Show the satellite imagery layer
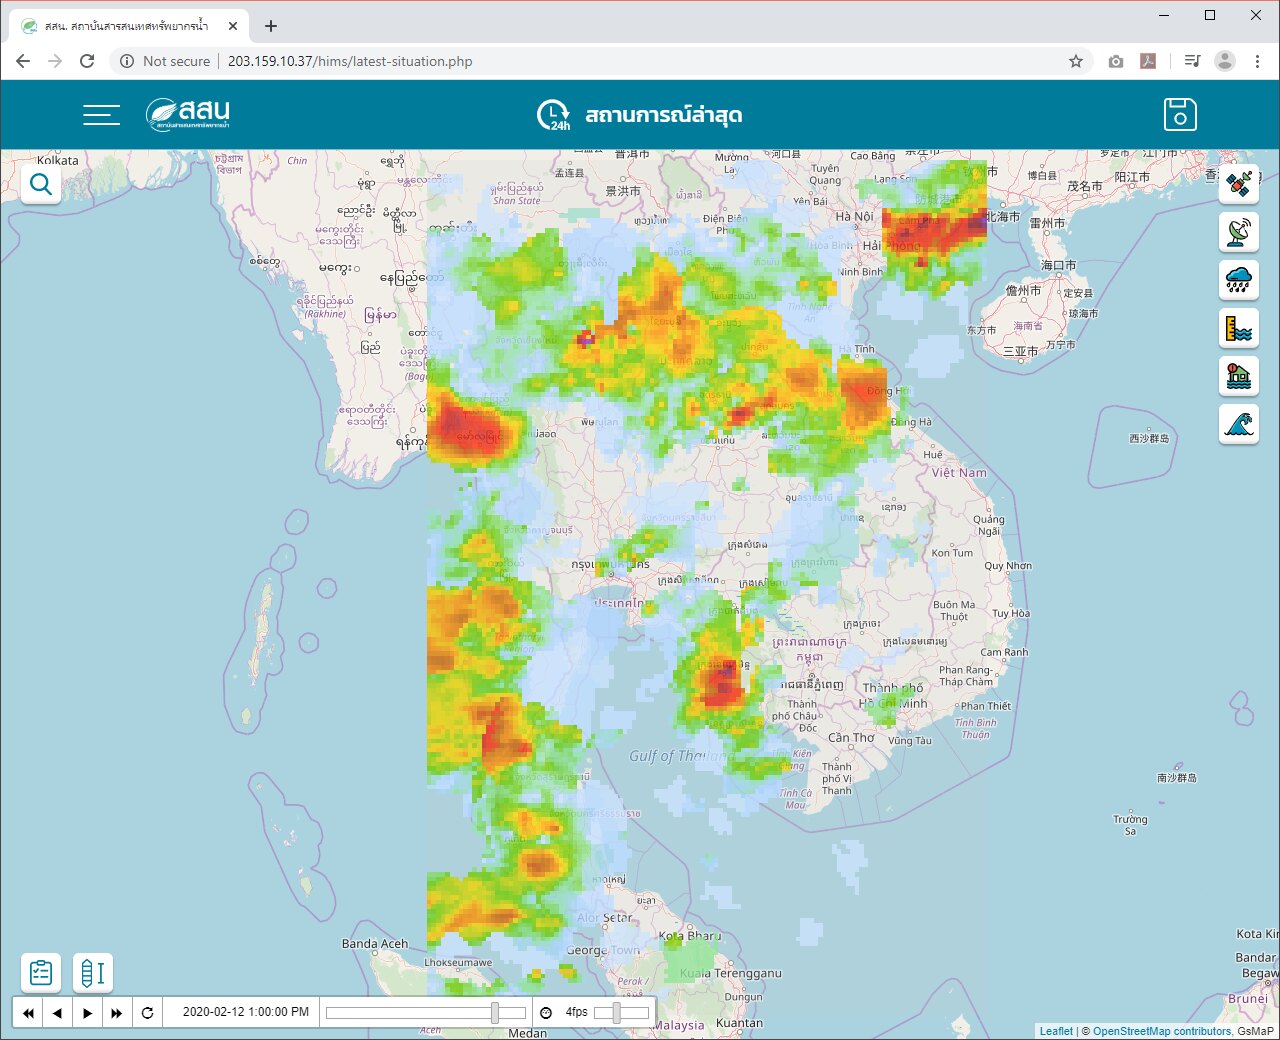 click(x=1239, y=184)
